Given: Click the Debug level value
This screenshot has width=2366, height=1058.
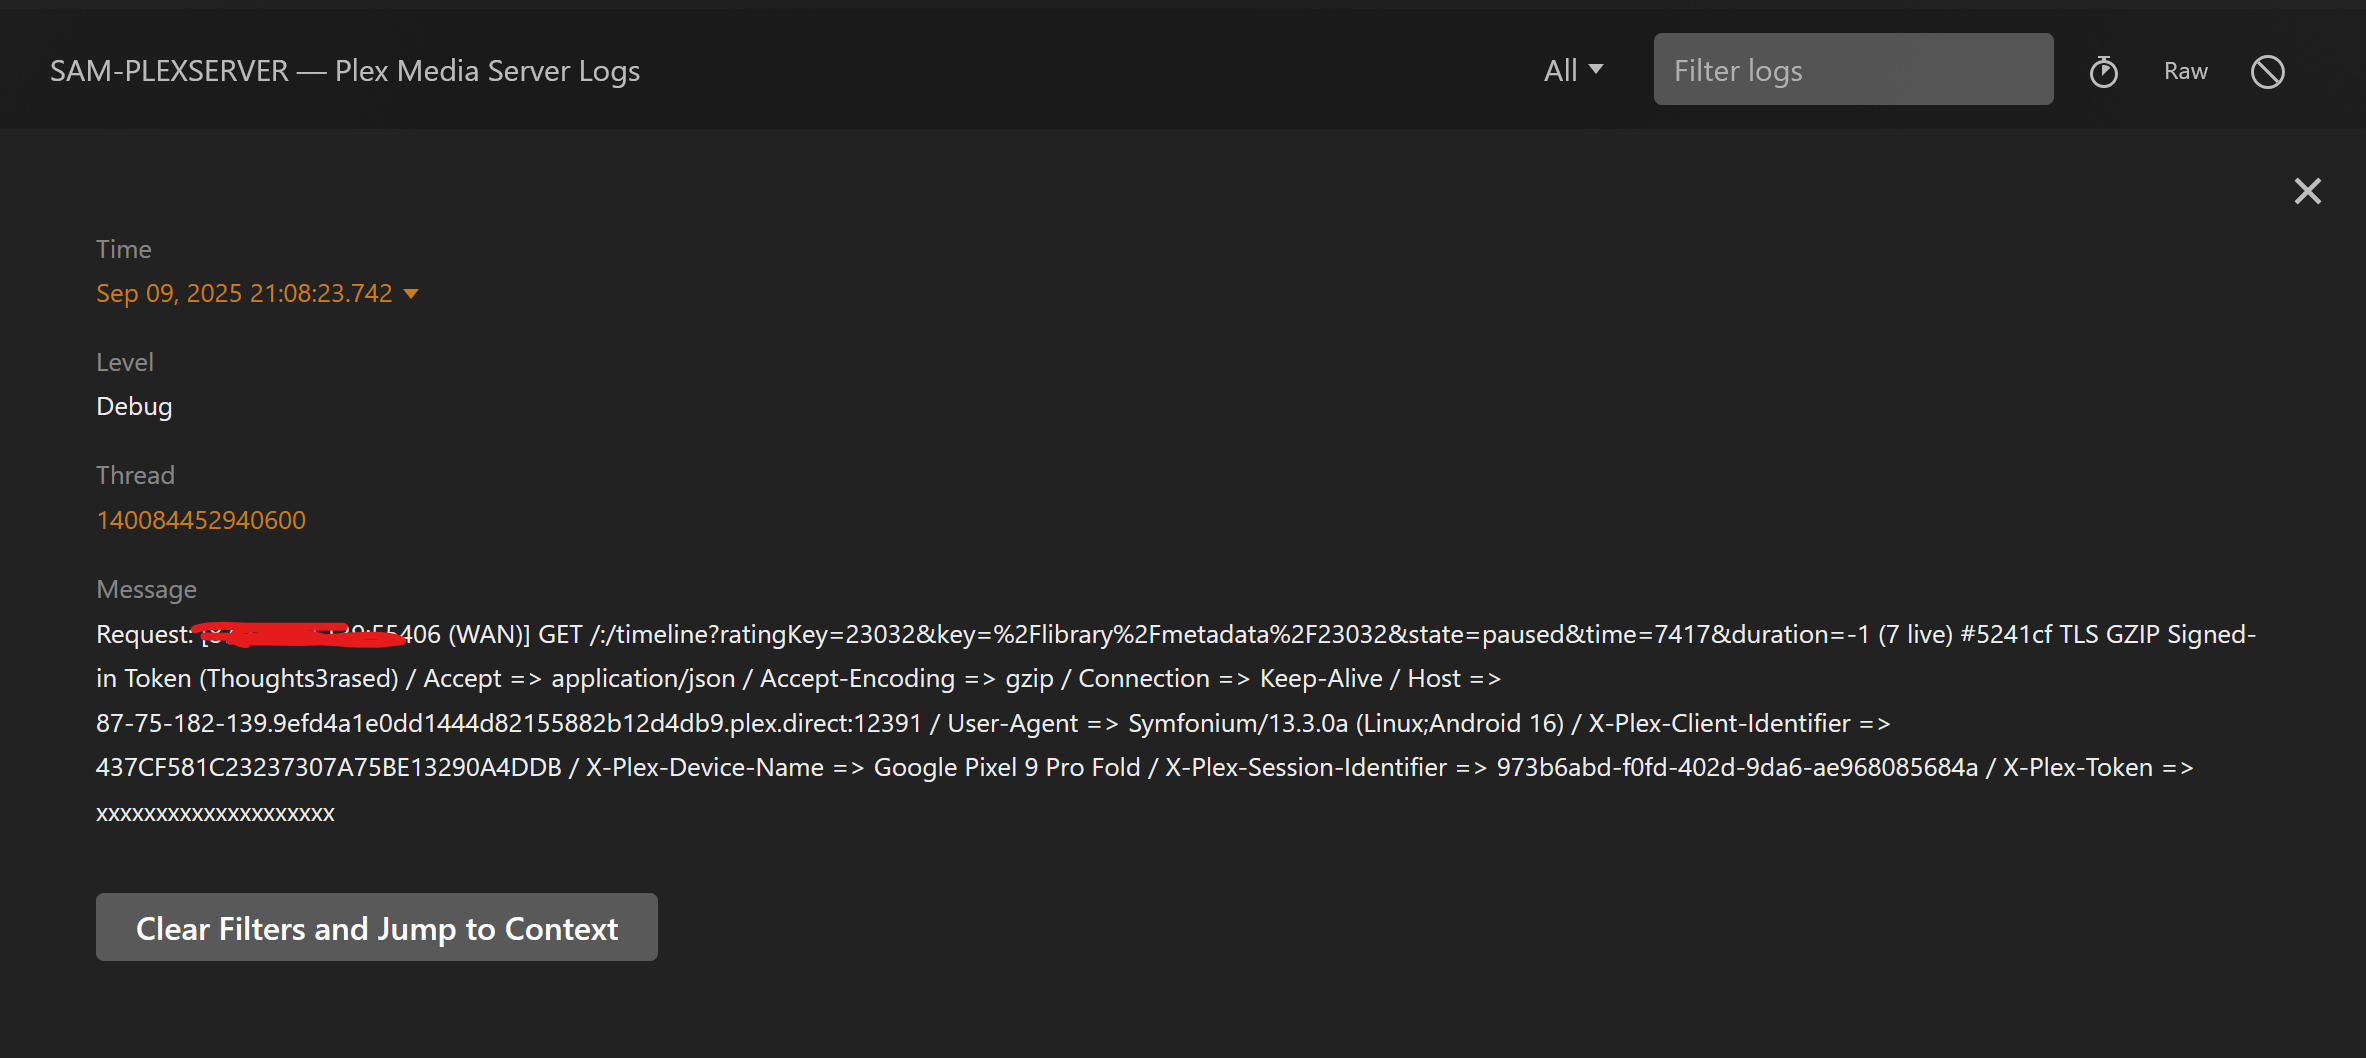Looking at the screenshot, I should click(134, 406).
